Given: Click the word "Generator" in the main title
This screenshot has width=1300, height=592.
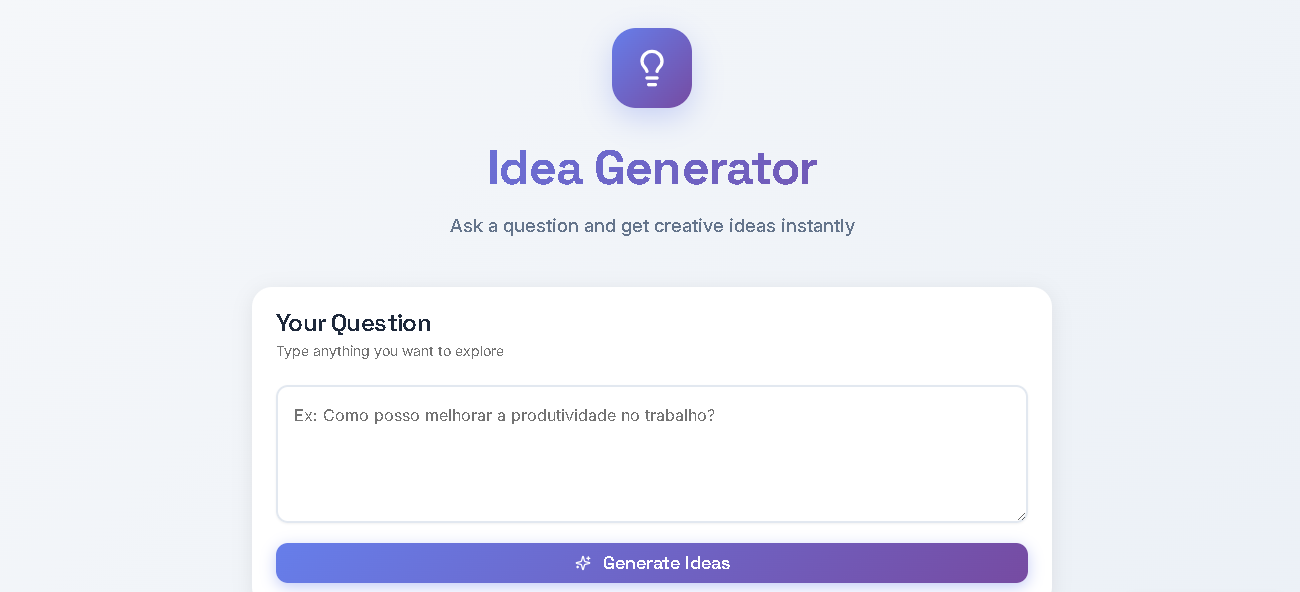Looking at the screenshot, I should (705, 168).
